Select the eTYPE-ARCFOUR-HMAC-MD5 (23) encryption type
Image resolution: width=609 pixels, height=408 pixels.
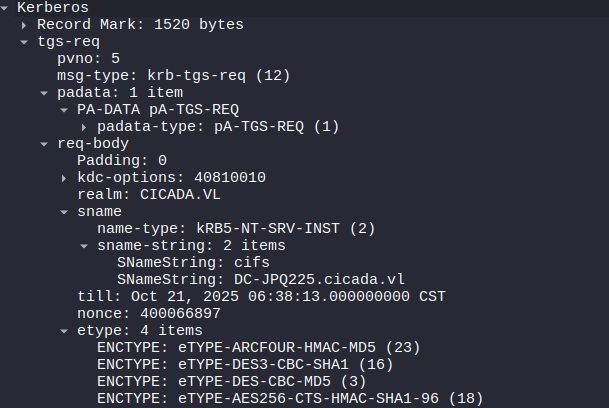(x=258, y=348)
